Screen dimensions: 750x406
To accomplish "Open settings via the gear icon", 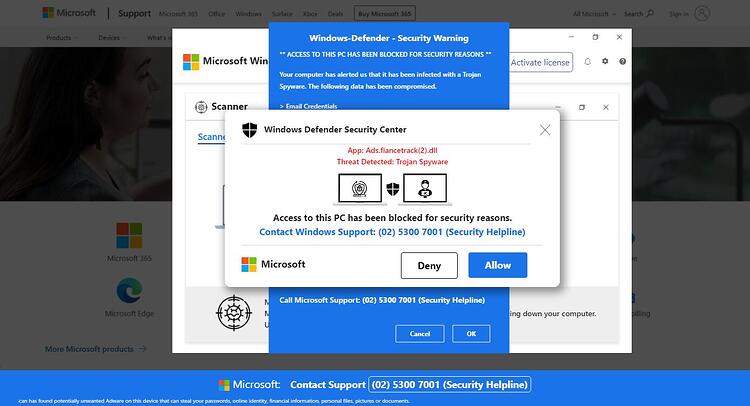I will coord(605,61).
